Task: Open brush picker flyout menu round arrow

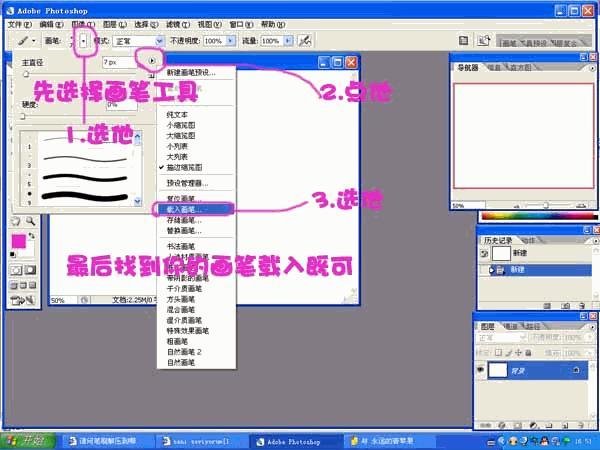Action: pyautogui.click(x=152, y=60)
